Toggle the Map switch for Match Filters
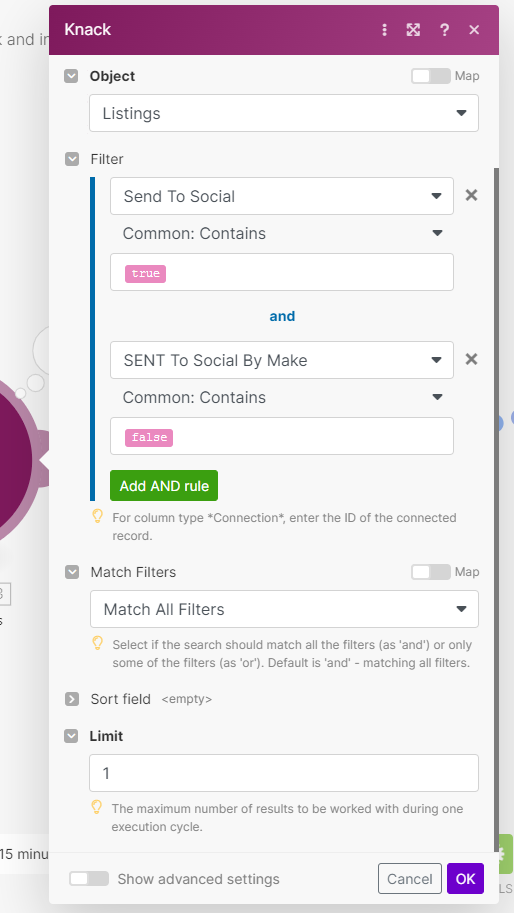The image size is (514, 913). pos(431,572)
